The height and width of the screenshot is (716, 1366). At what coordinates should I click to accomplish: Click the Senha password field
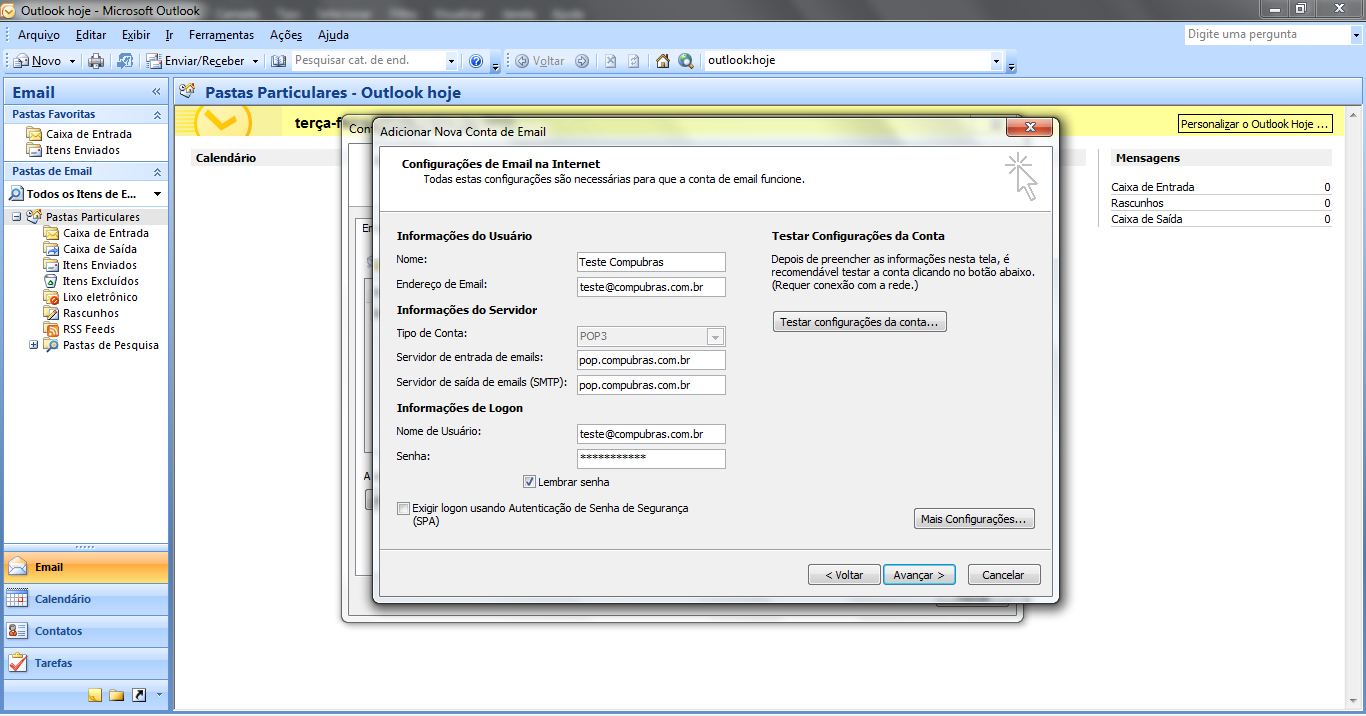651,458
